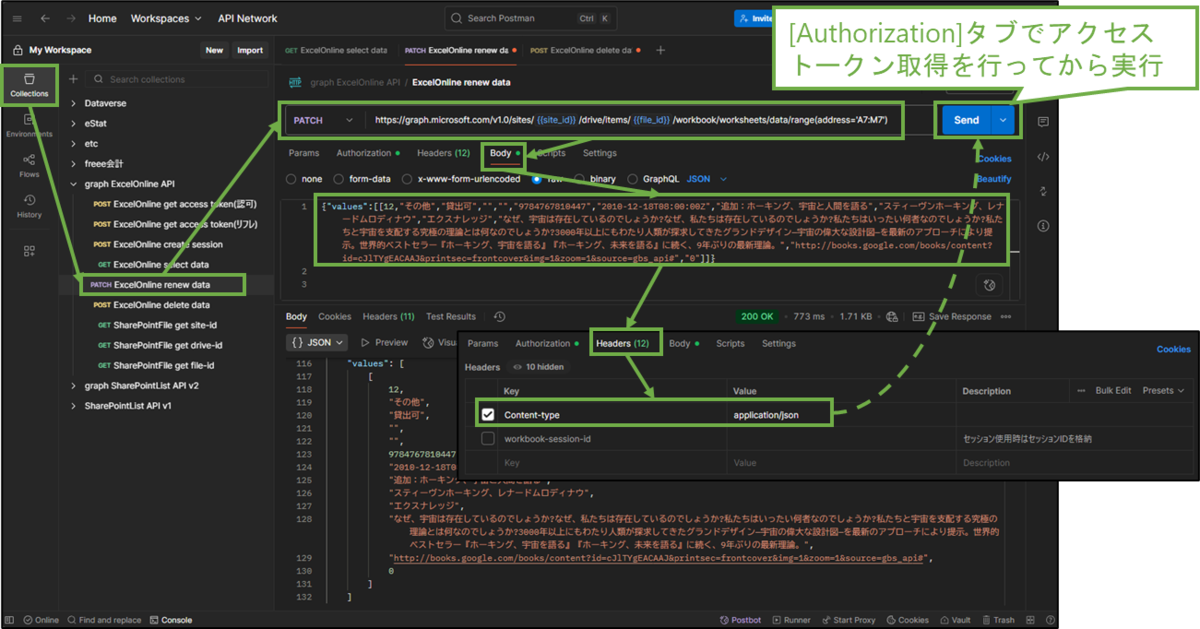The image size is (1200, 629).
Task: Collapse the graph ExcelOnline API collection
Action: [73, 184]
